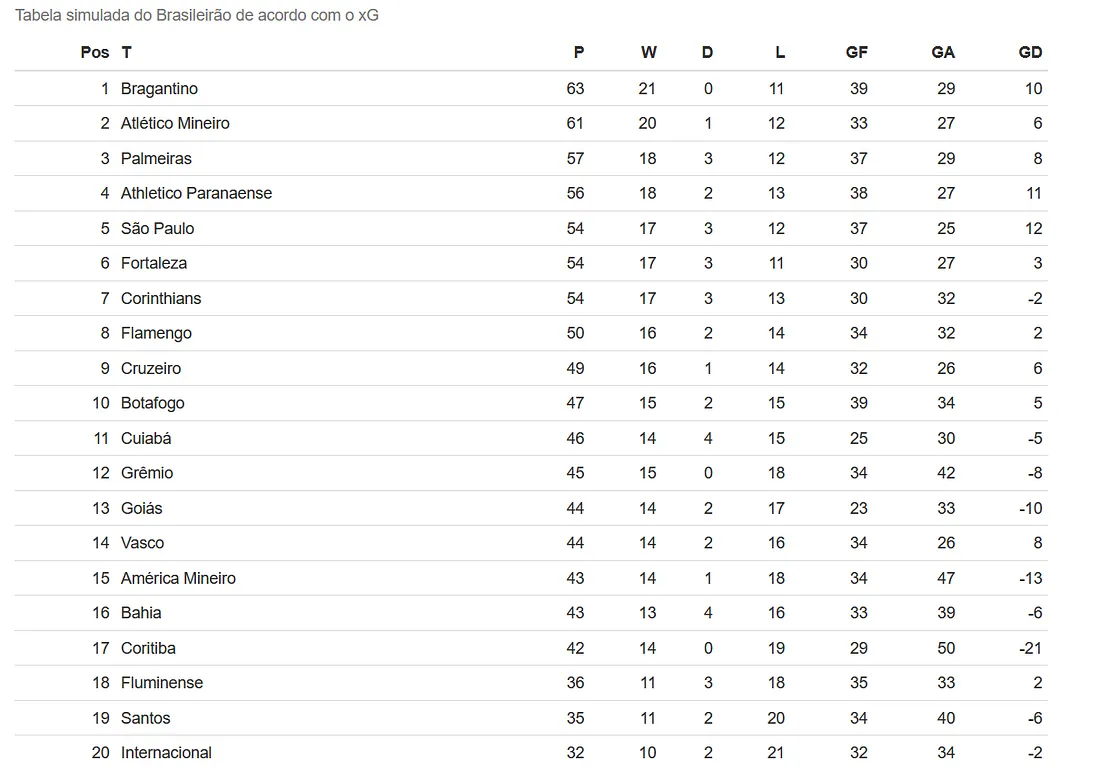
Task: Click the Botafogo team name
Action: 152,403
